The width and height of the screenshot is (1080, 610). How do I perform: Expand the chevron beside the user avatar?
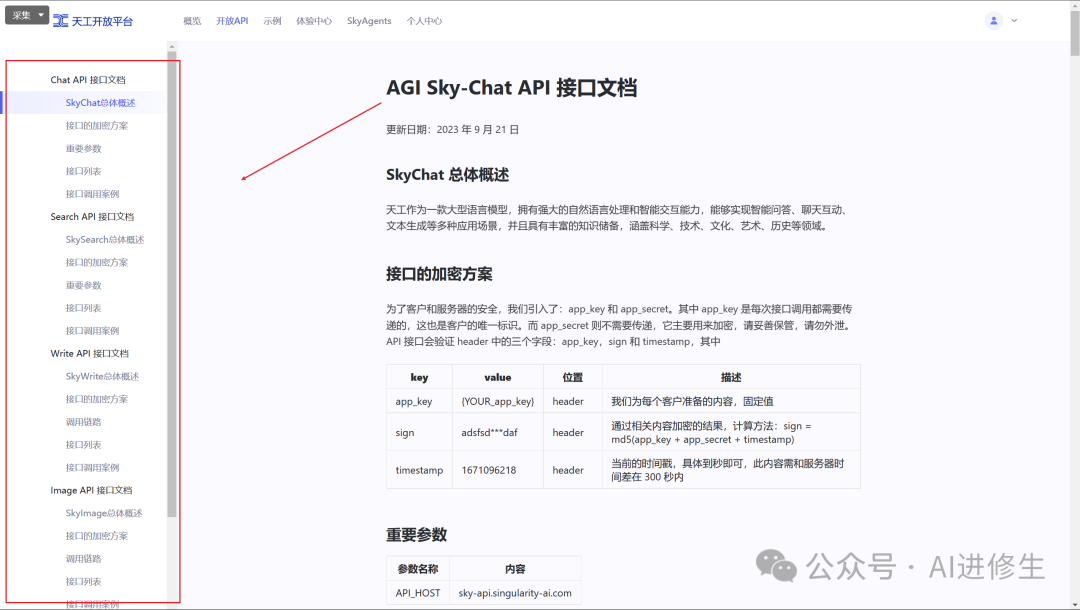pyautogui.click(x=1014, y=21)
